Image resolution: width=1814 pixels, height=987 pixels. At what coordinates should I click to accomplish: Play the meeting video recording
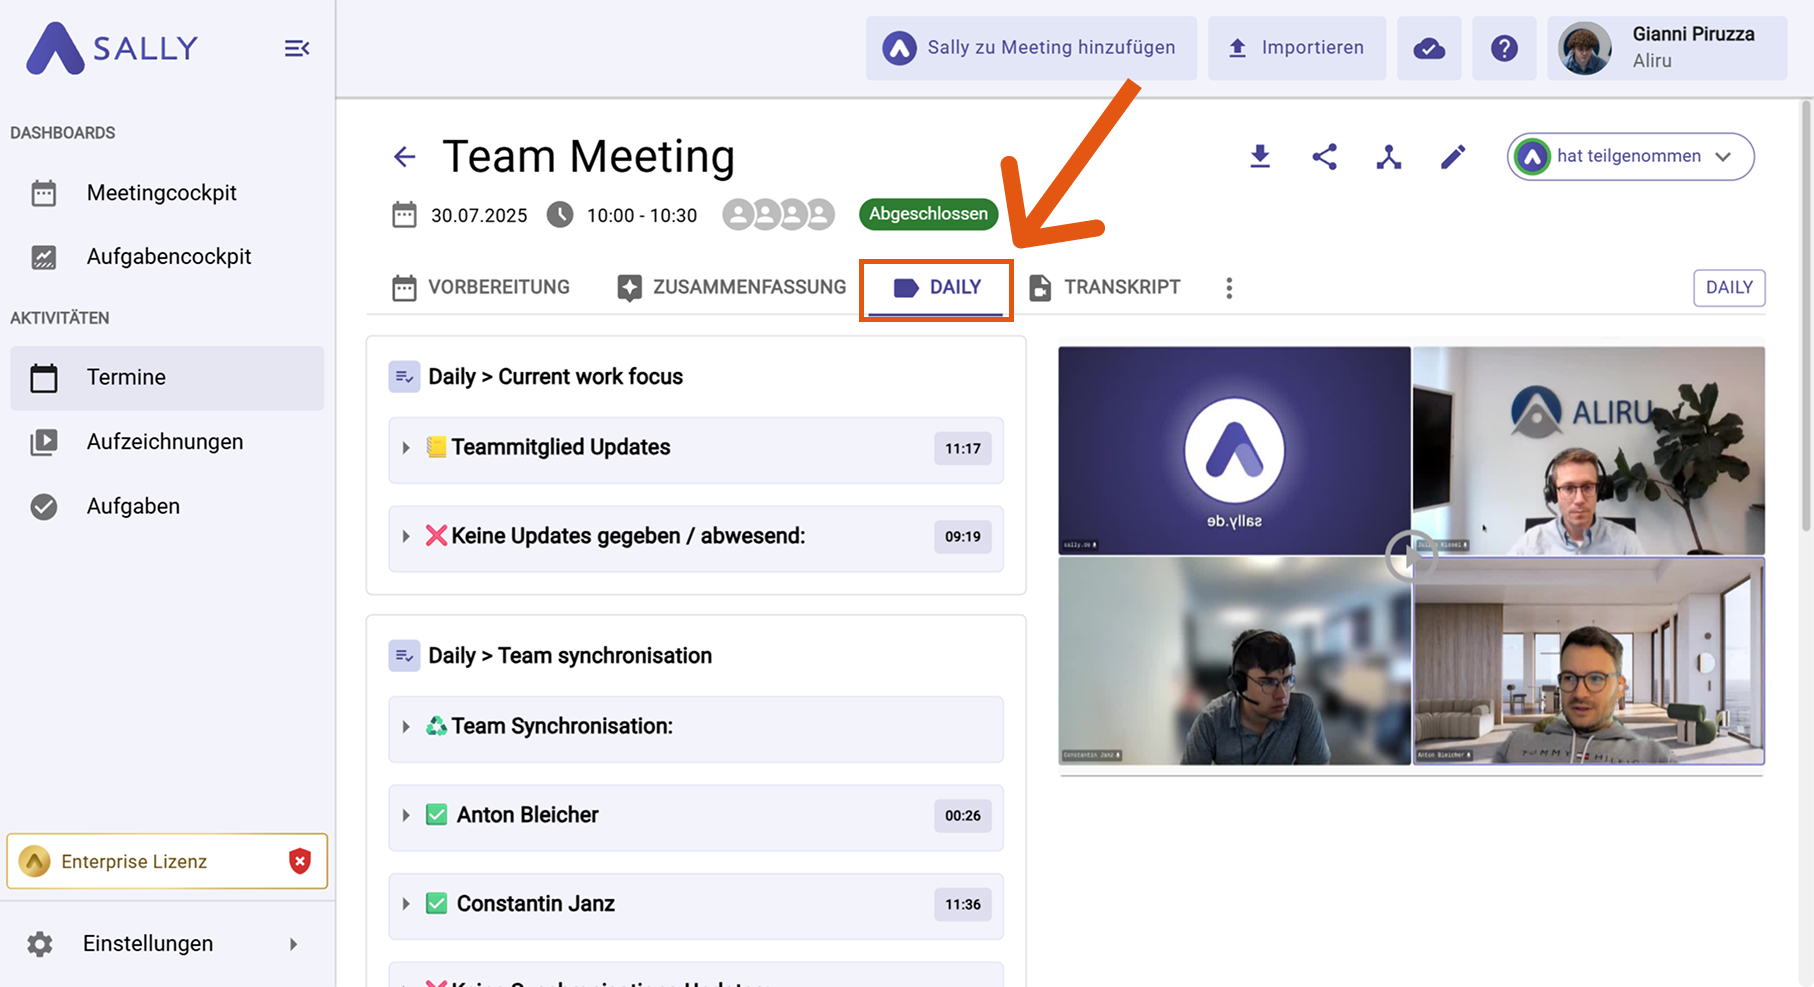1411,556
